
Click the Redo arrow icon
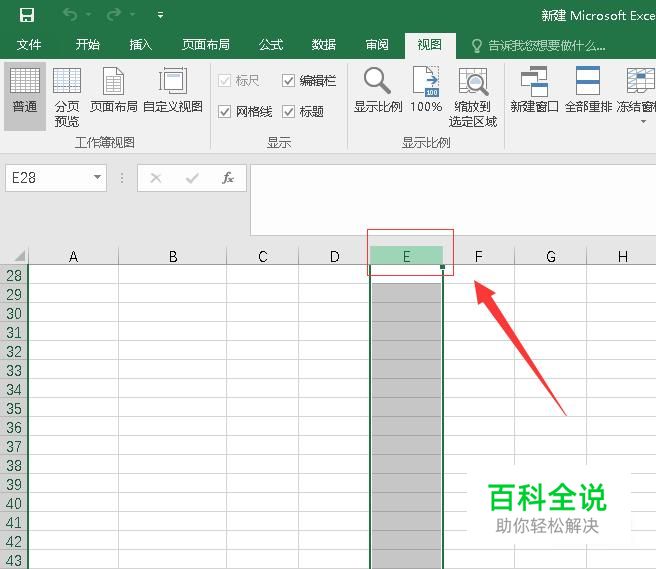click(113, 15)
